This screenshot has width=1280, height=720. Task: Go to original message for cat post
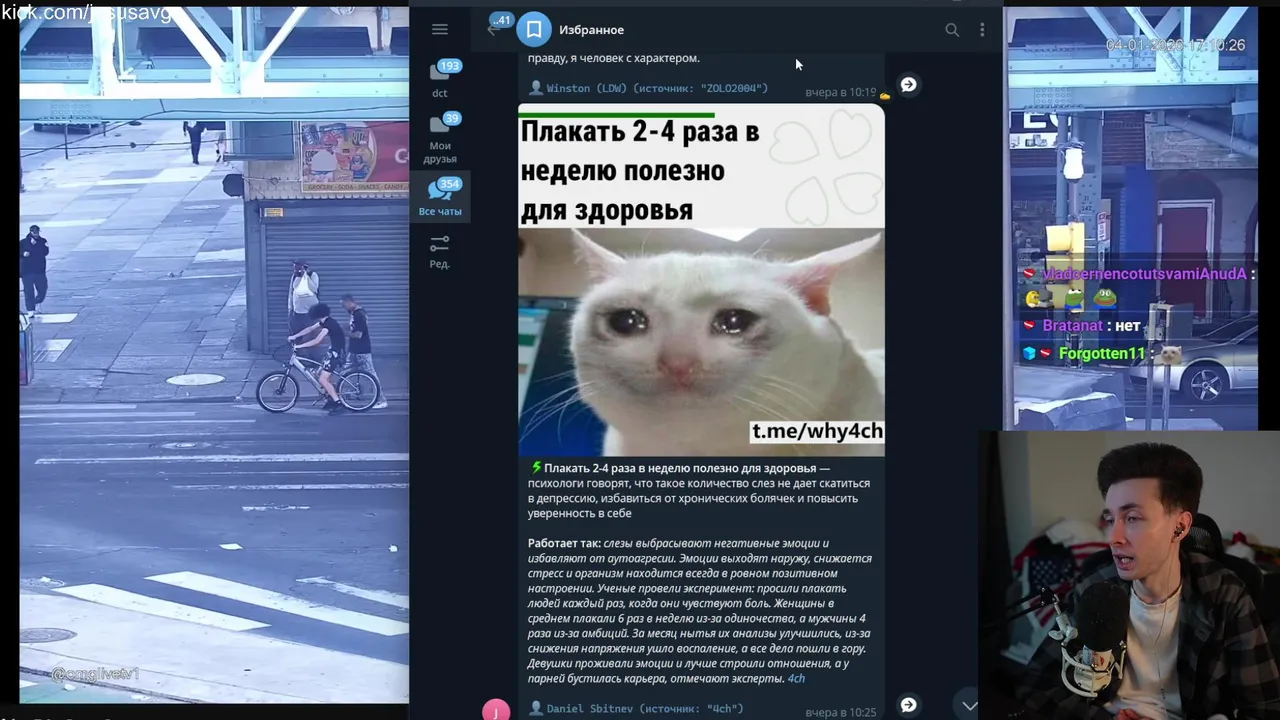(x=908, y=705)
